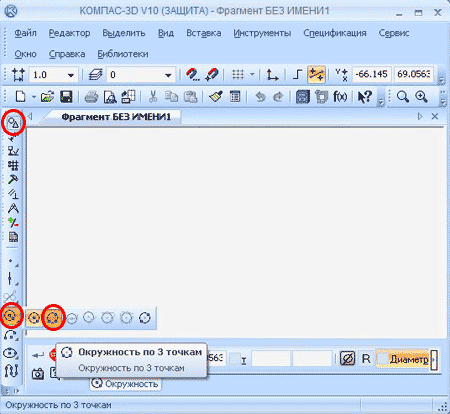This screenshot has width=450, height=414.
Task: Choose Circle by 3 points in flyout
Action: pos(53,318)
